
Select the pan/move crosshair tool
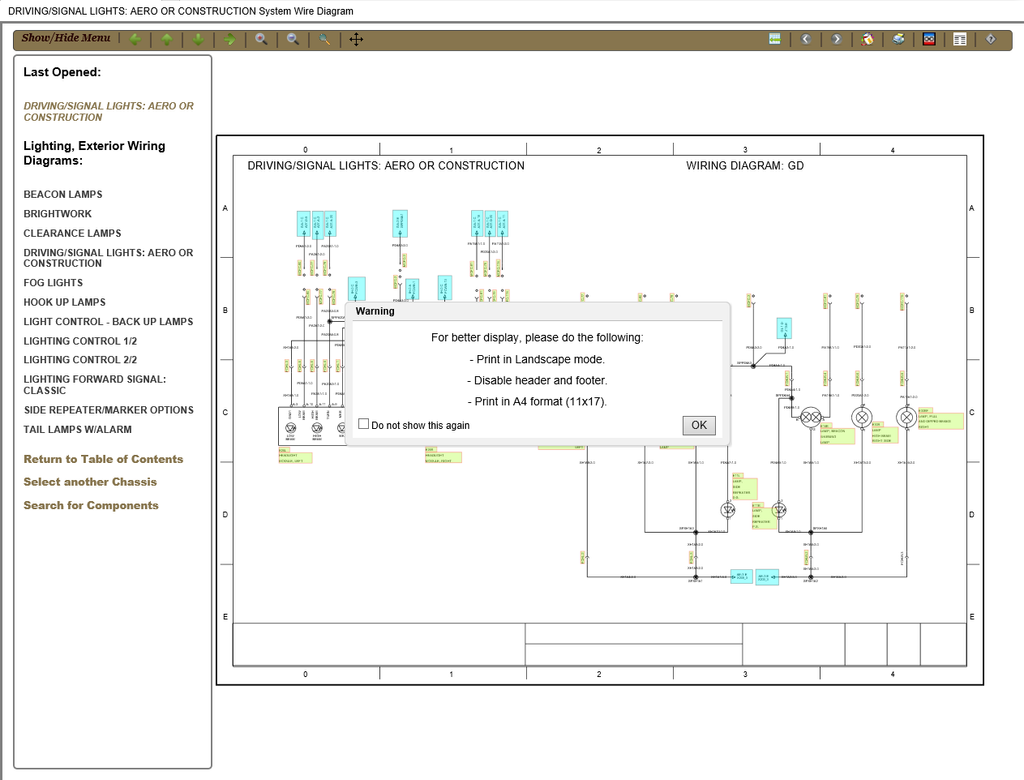(x=356, y=39)
